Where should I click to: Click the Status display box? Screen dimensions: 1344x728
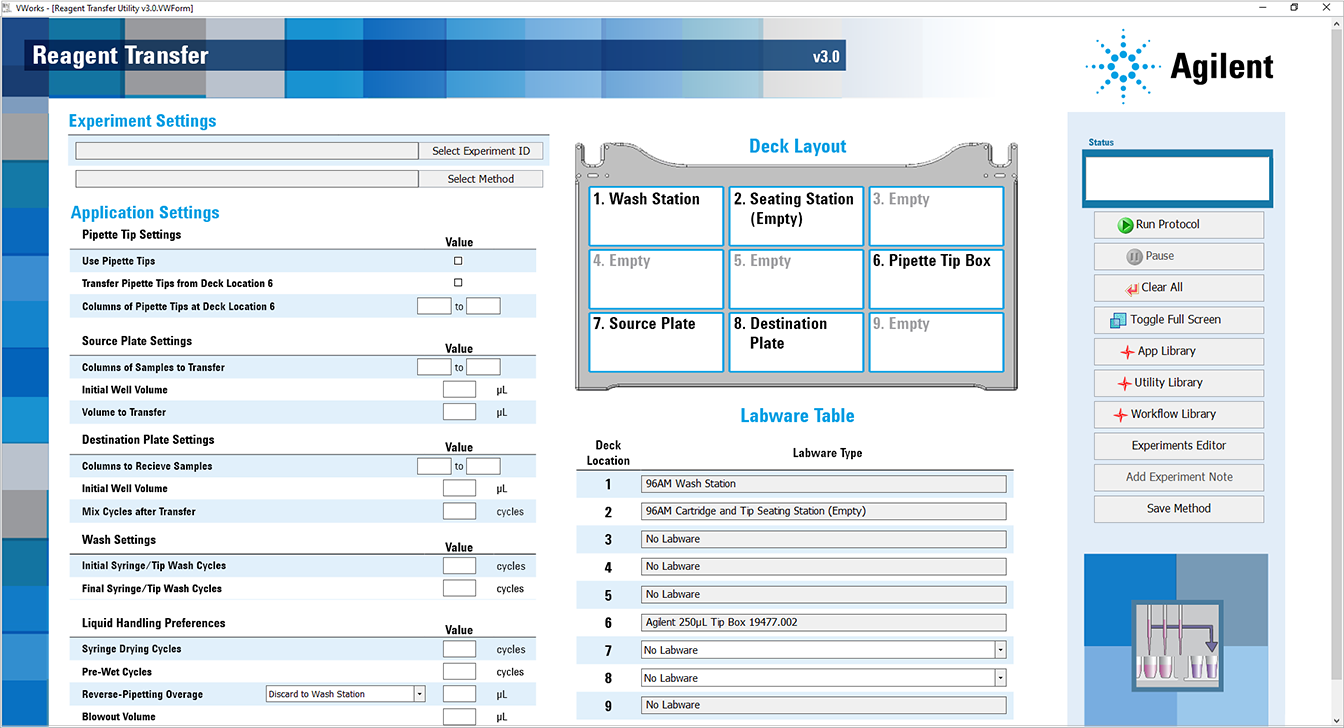(x=1180, y=179)
